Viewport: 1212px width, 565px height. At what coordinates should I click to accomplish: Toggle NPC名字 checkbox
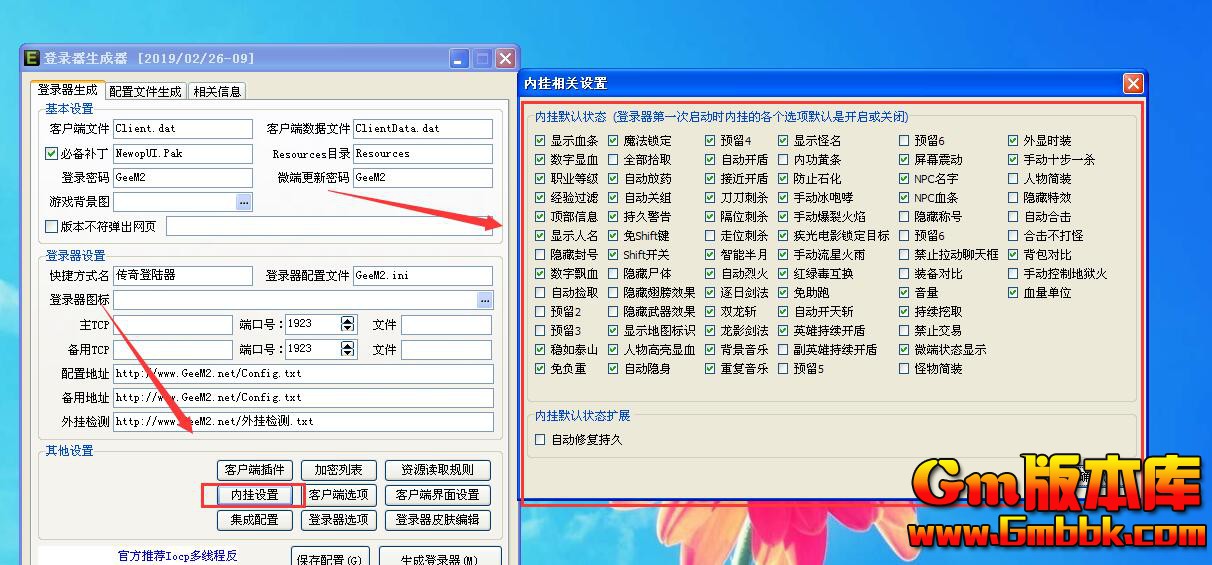(905, 179)
